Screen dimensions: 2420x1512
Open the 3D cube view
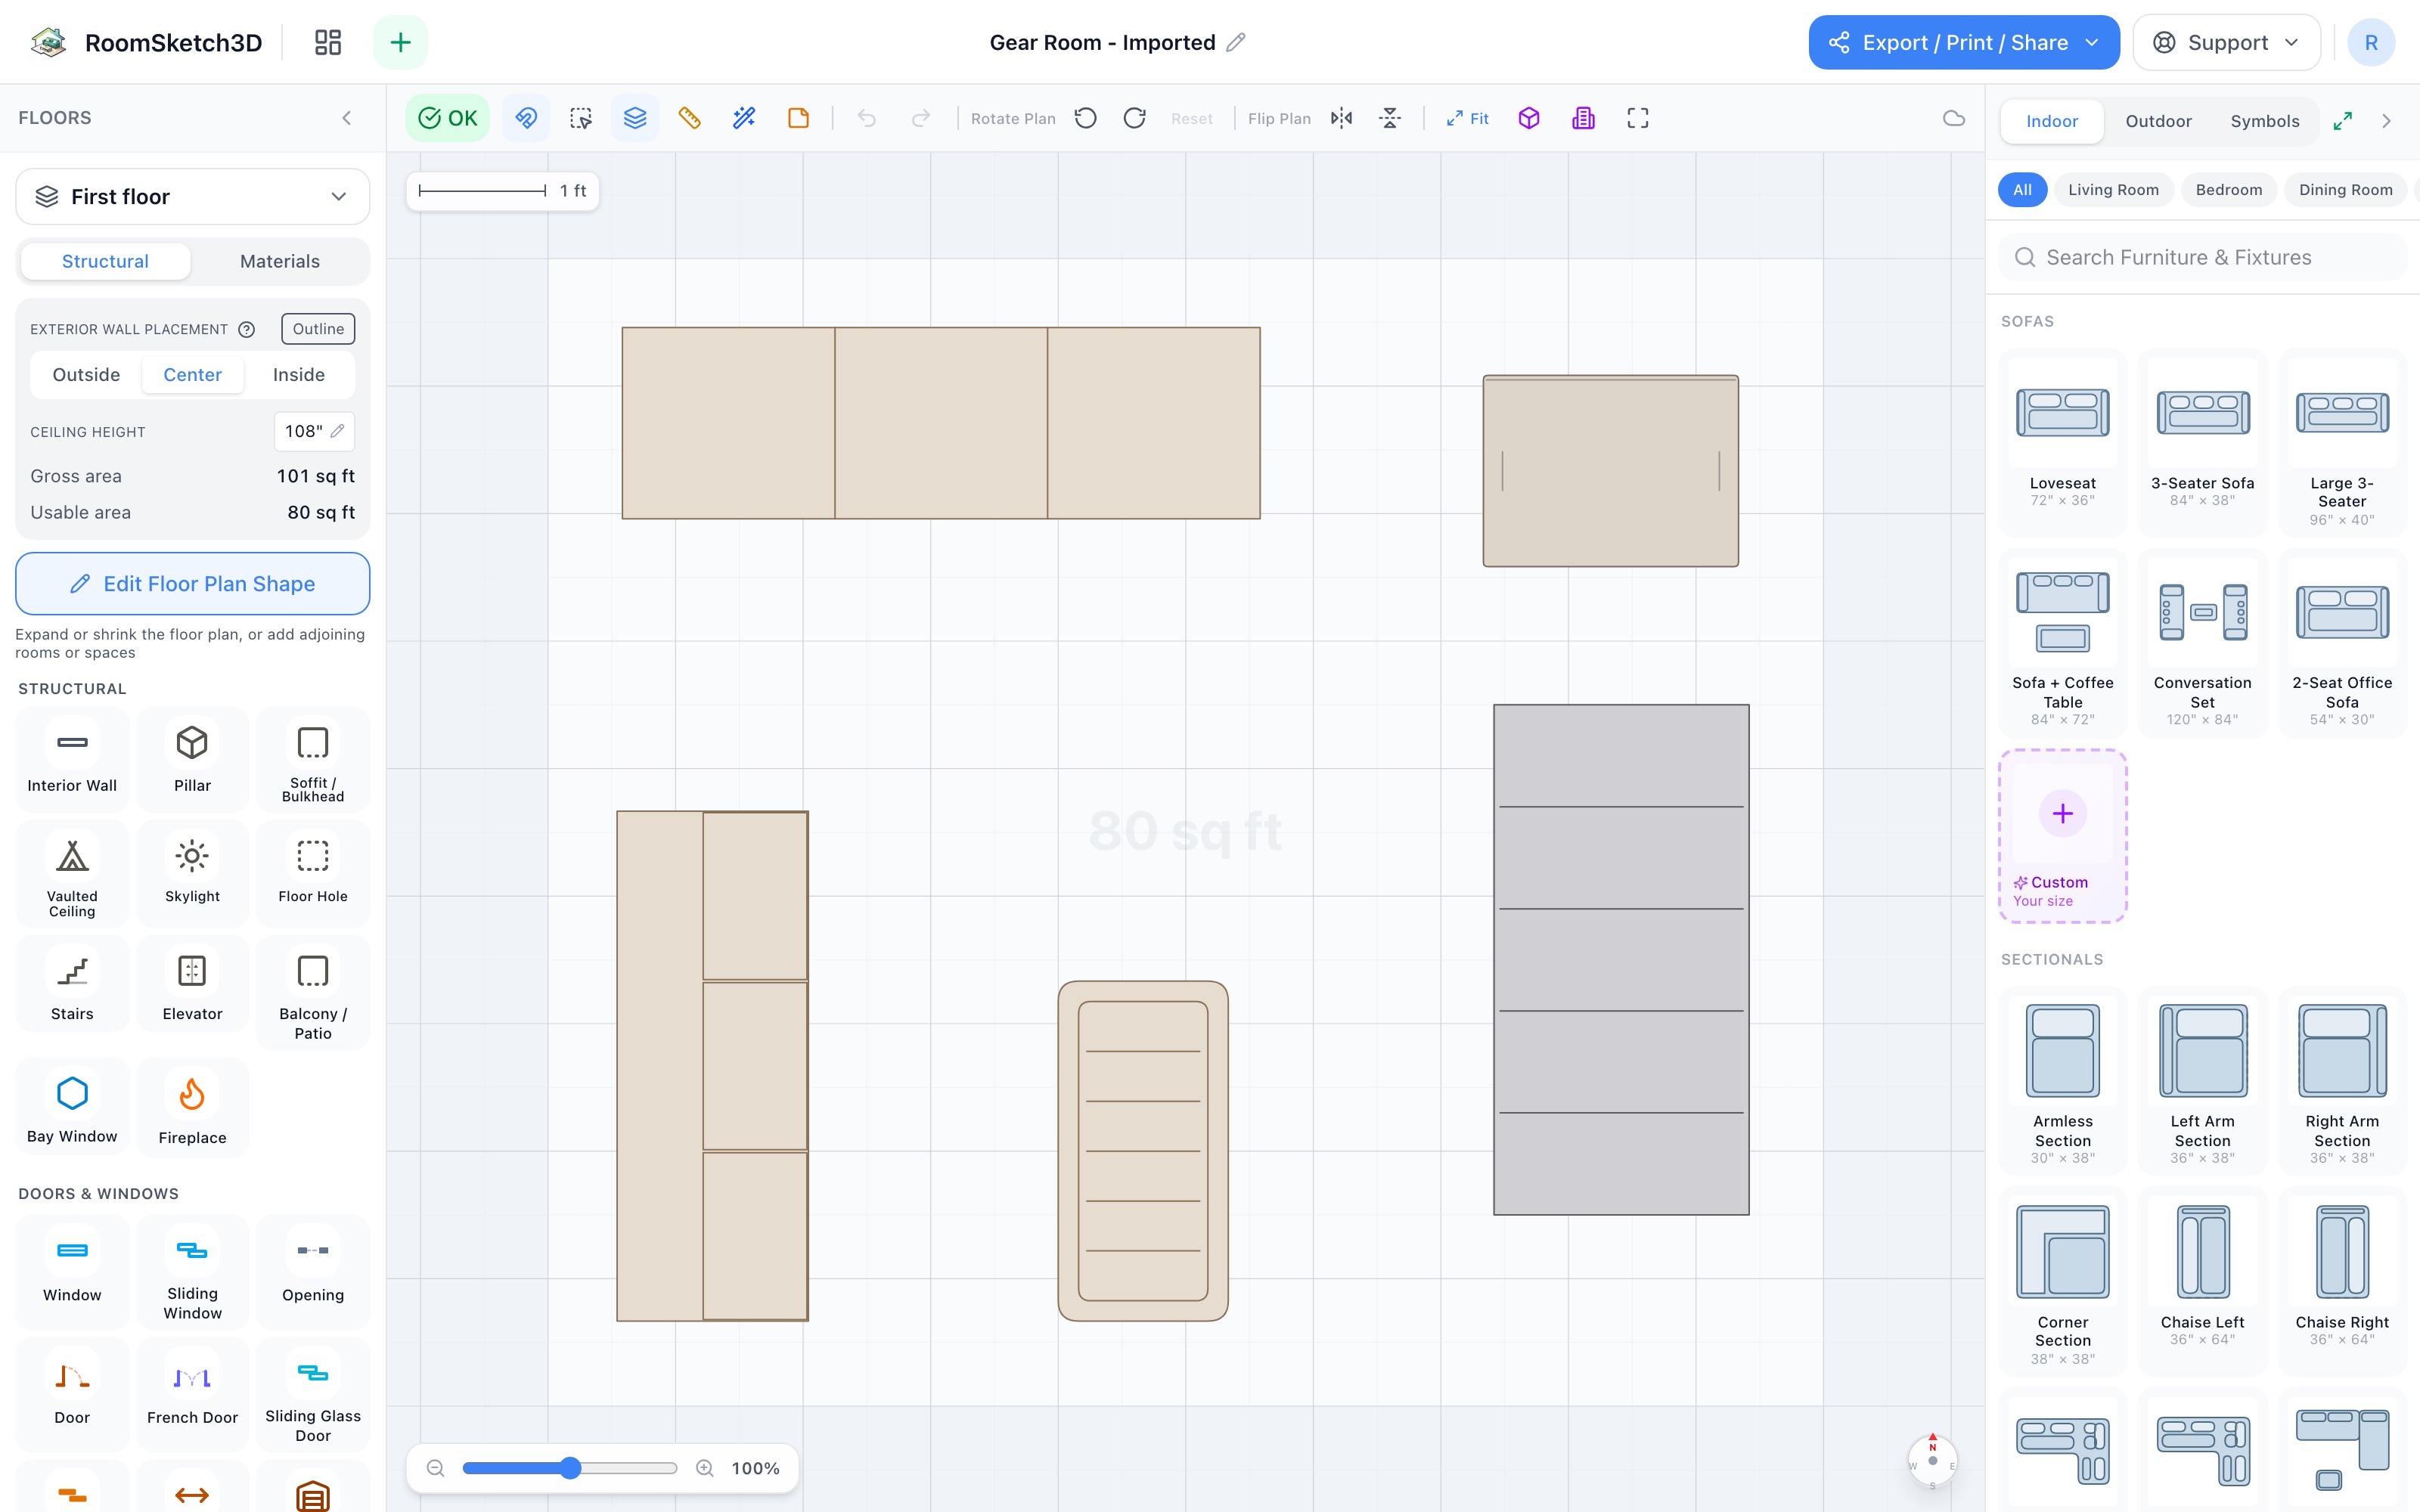[x=1528, y=118]
